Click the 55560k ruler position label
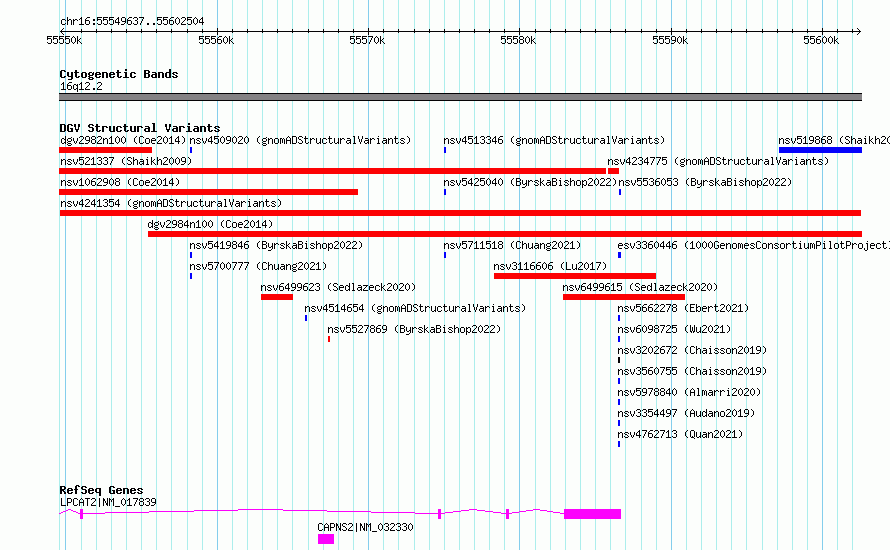The height and width of the screenshot is (550, 890). [216, 40]
